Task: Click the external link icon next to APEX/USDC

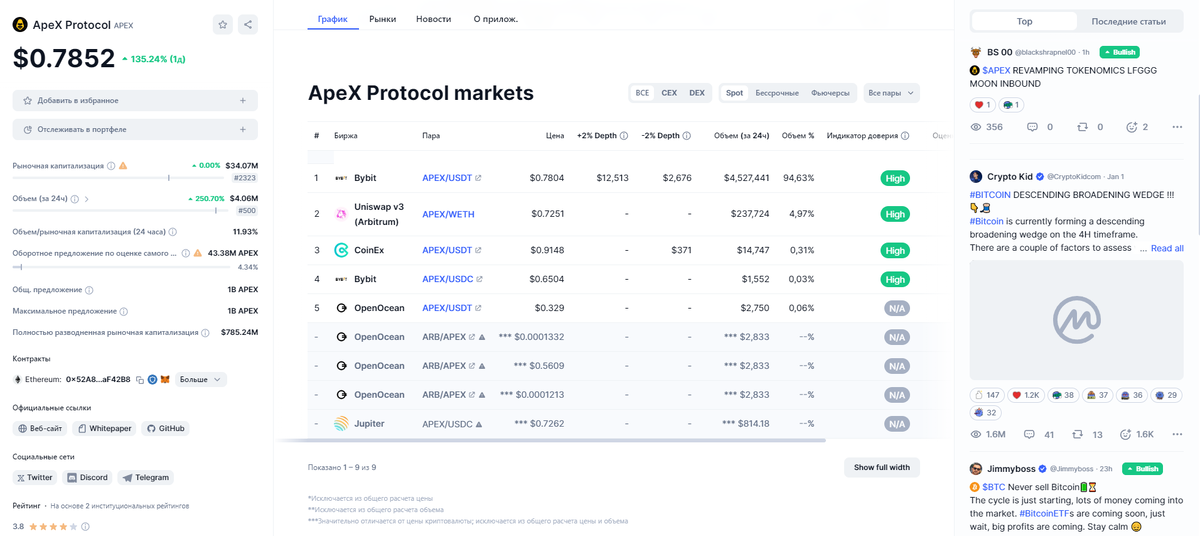Action: point(480,279)
